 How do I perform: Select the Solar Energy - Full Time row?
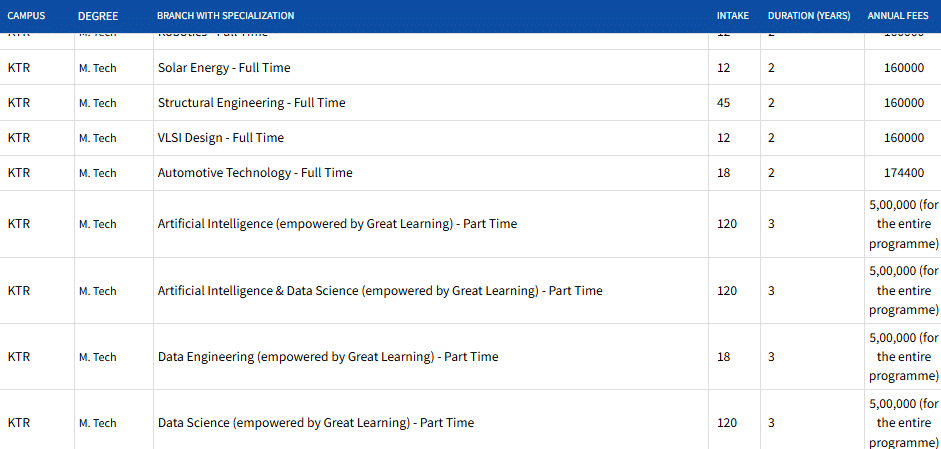click(x=224, y=68)
